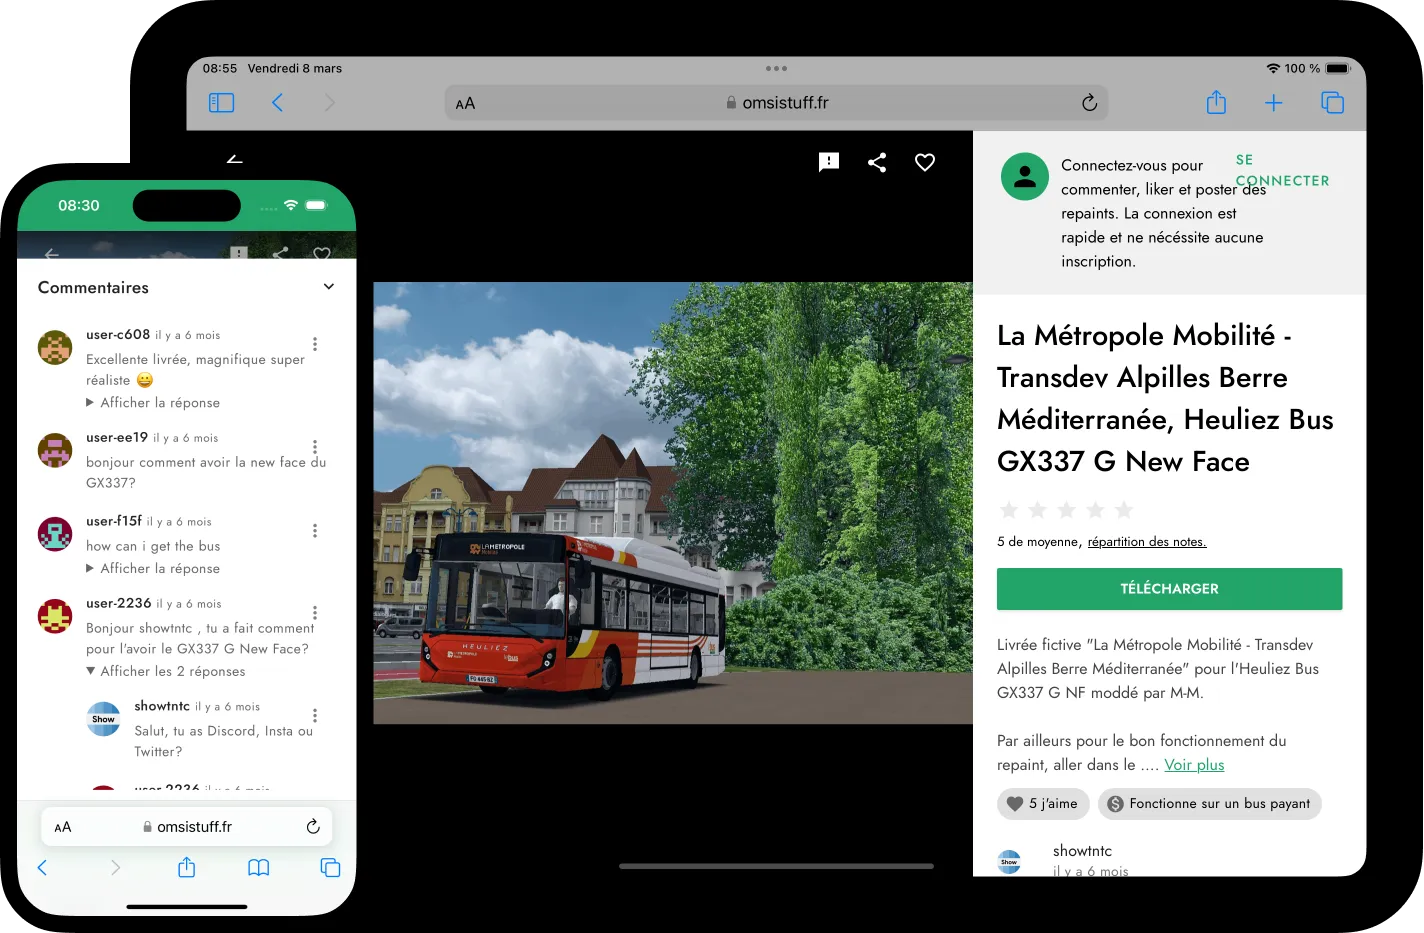Image resolution: width=1424 pixels, height=933 pixels.
Task: Click the TÉLÉCHARGER download button
Action: point(1169,589)
